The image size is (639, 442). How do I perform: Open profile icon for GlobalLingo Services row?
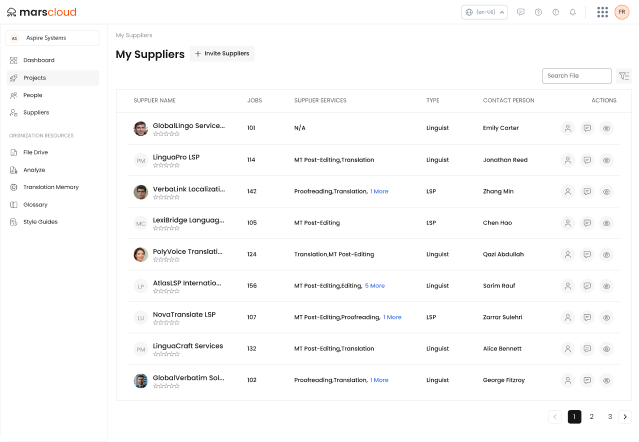[567, 128]
